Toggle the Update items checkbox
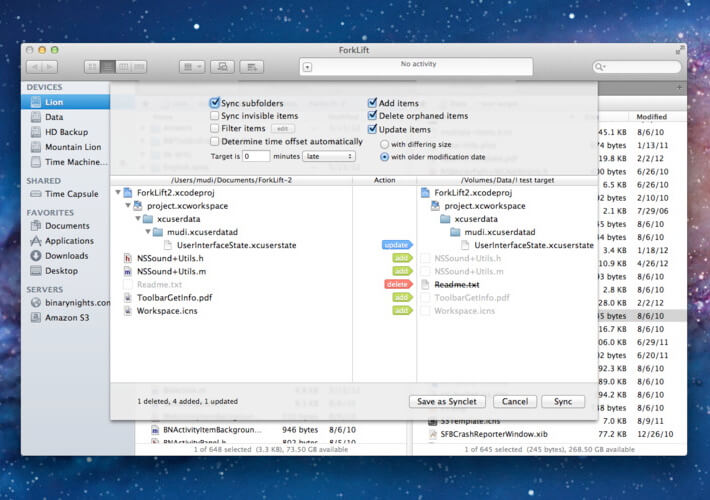The image size is (710, 500). pyautogui.click(x=372, y=129)
